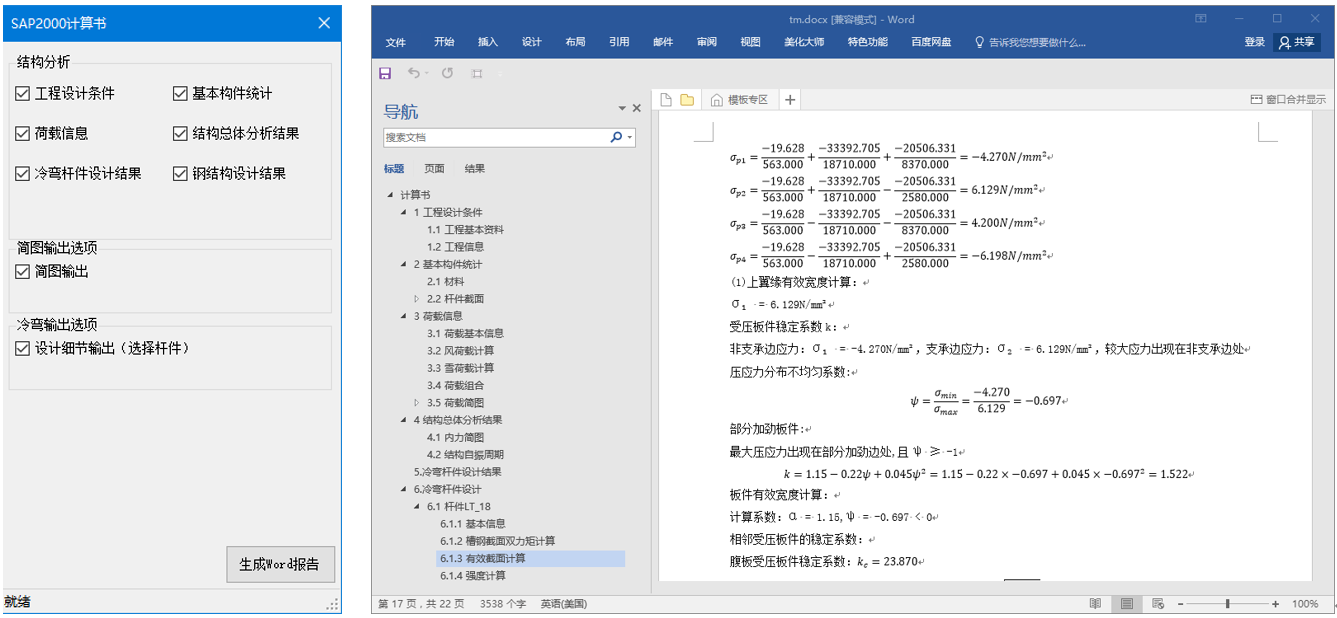Screen dimensions: 1337x618
Task: Click the 搜索文档 search input field
Action: coord(495,137)
